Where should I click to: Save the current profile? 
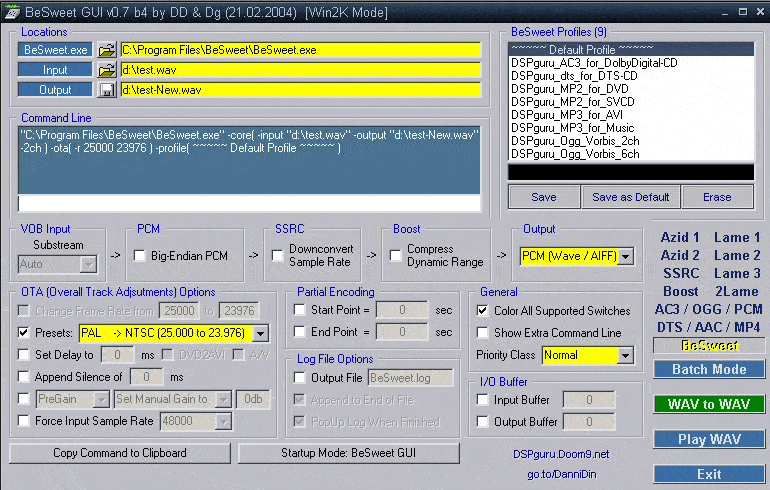click(544, 197)
